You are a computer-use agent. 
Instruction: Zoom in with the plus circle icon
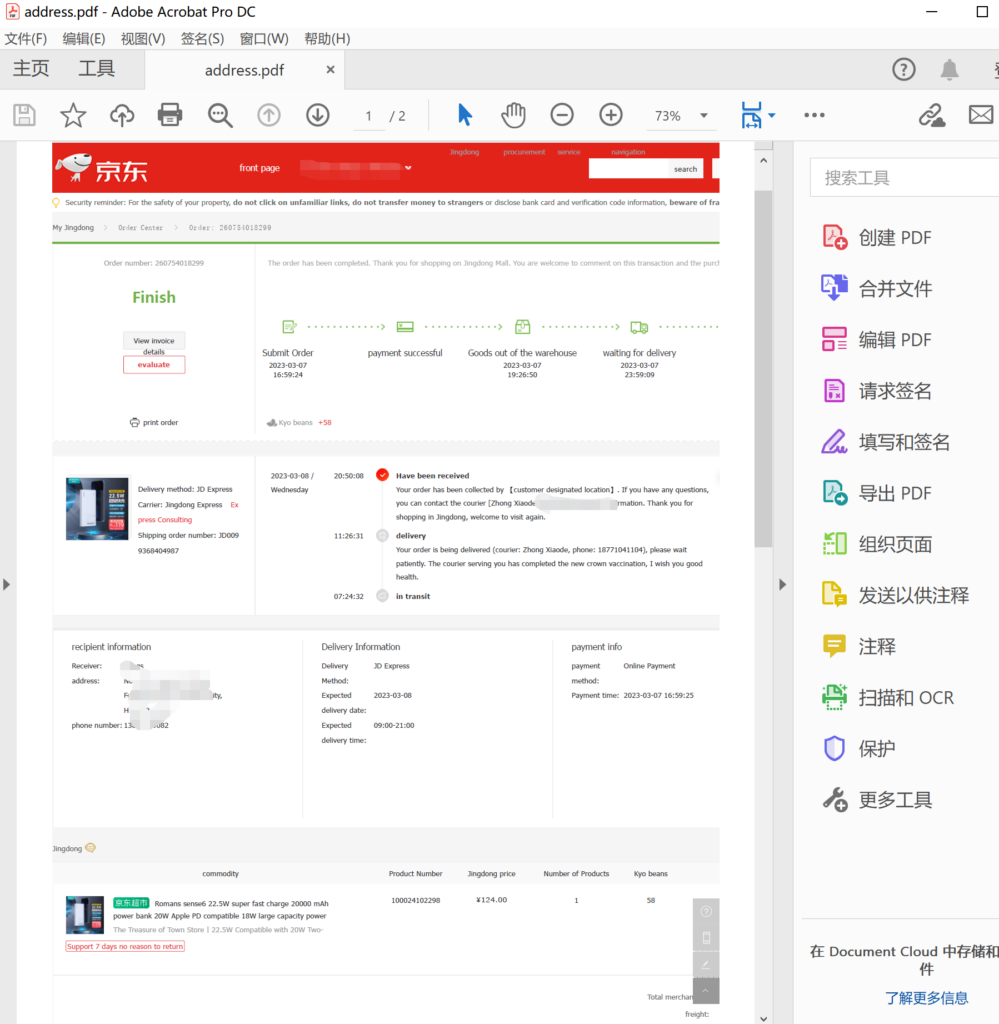(611, 116)
